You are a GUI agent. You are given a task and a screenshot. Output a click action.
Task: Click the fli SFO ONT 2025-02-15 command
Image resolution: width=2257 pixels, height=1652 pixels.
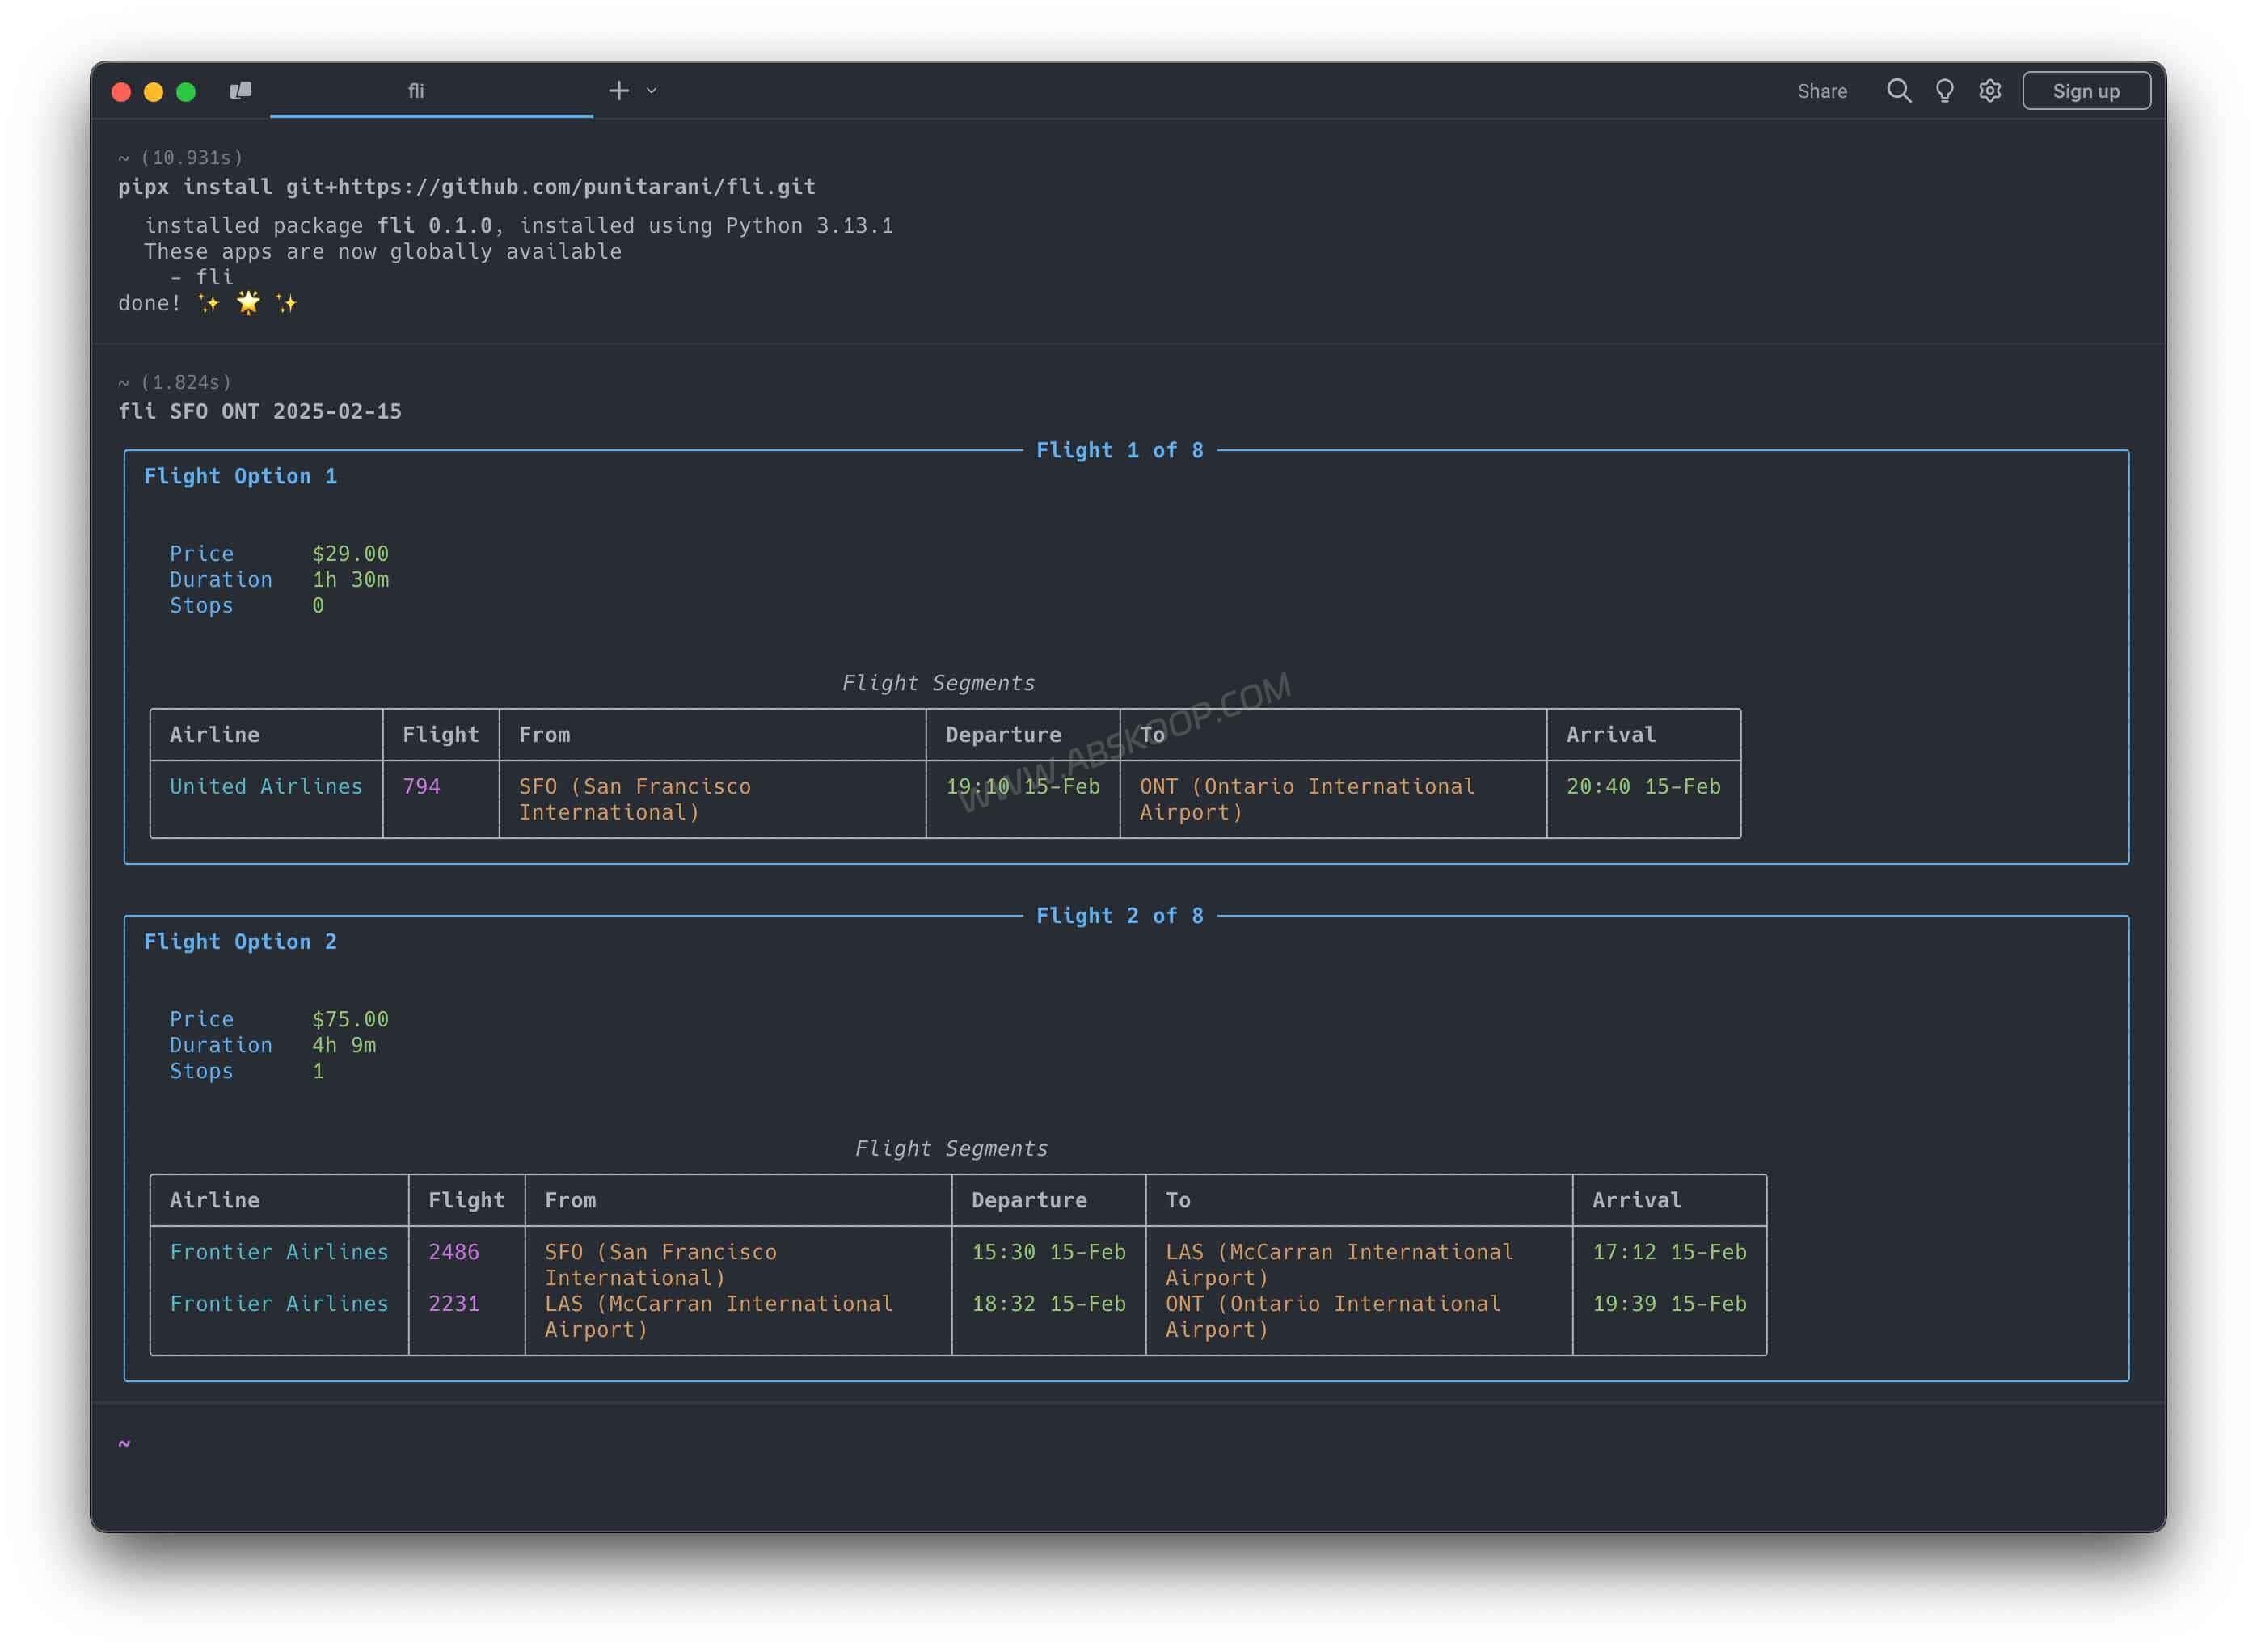pyautogui.click(x=260, y=412)
